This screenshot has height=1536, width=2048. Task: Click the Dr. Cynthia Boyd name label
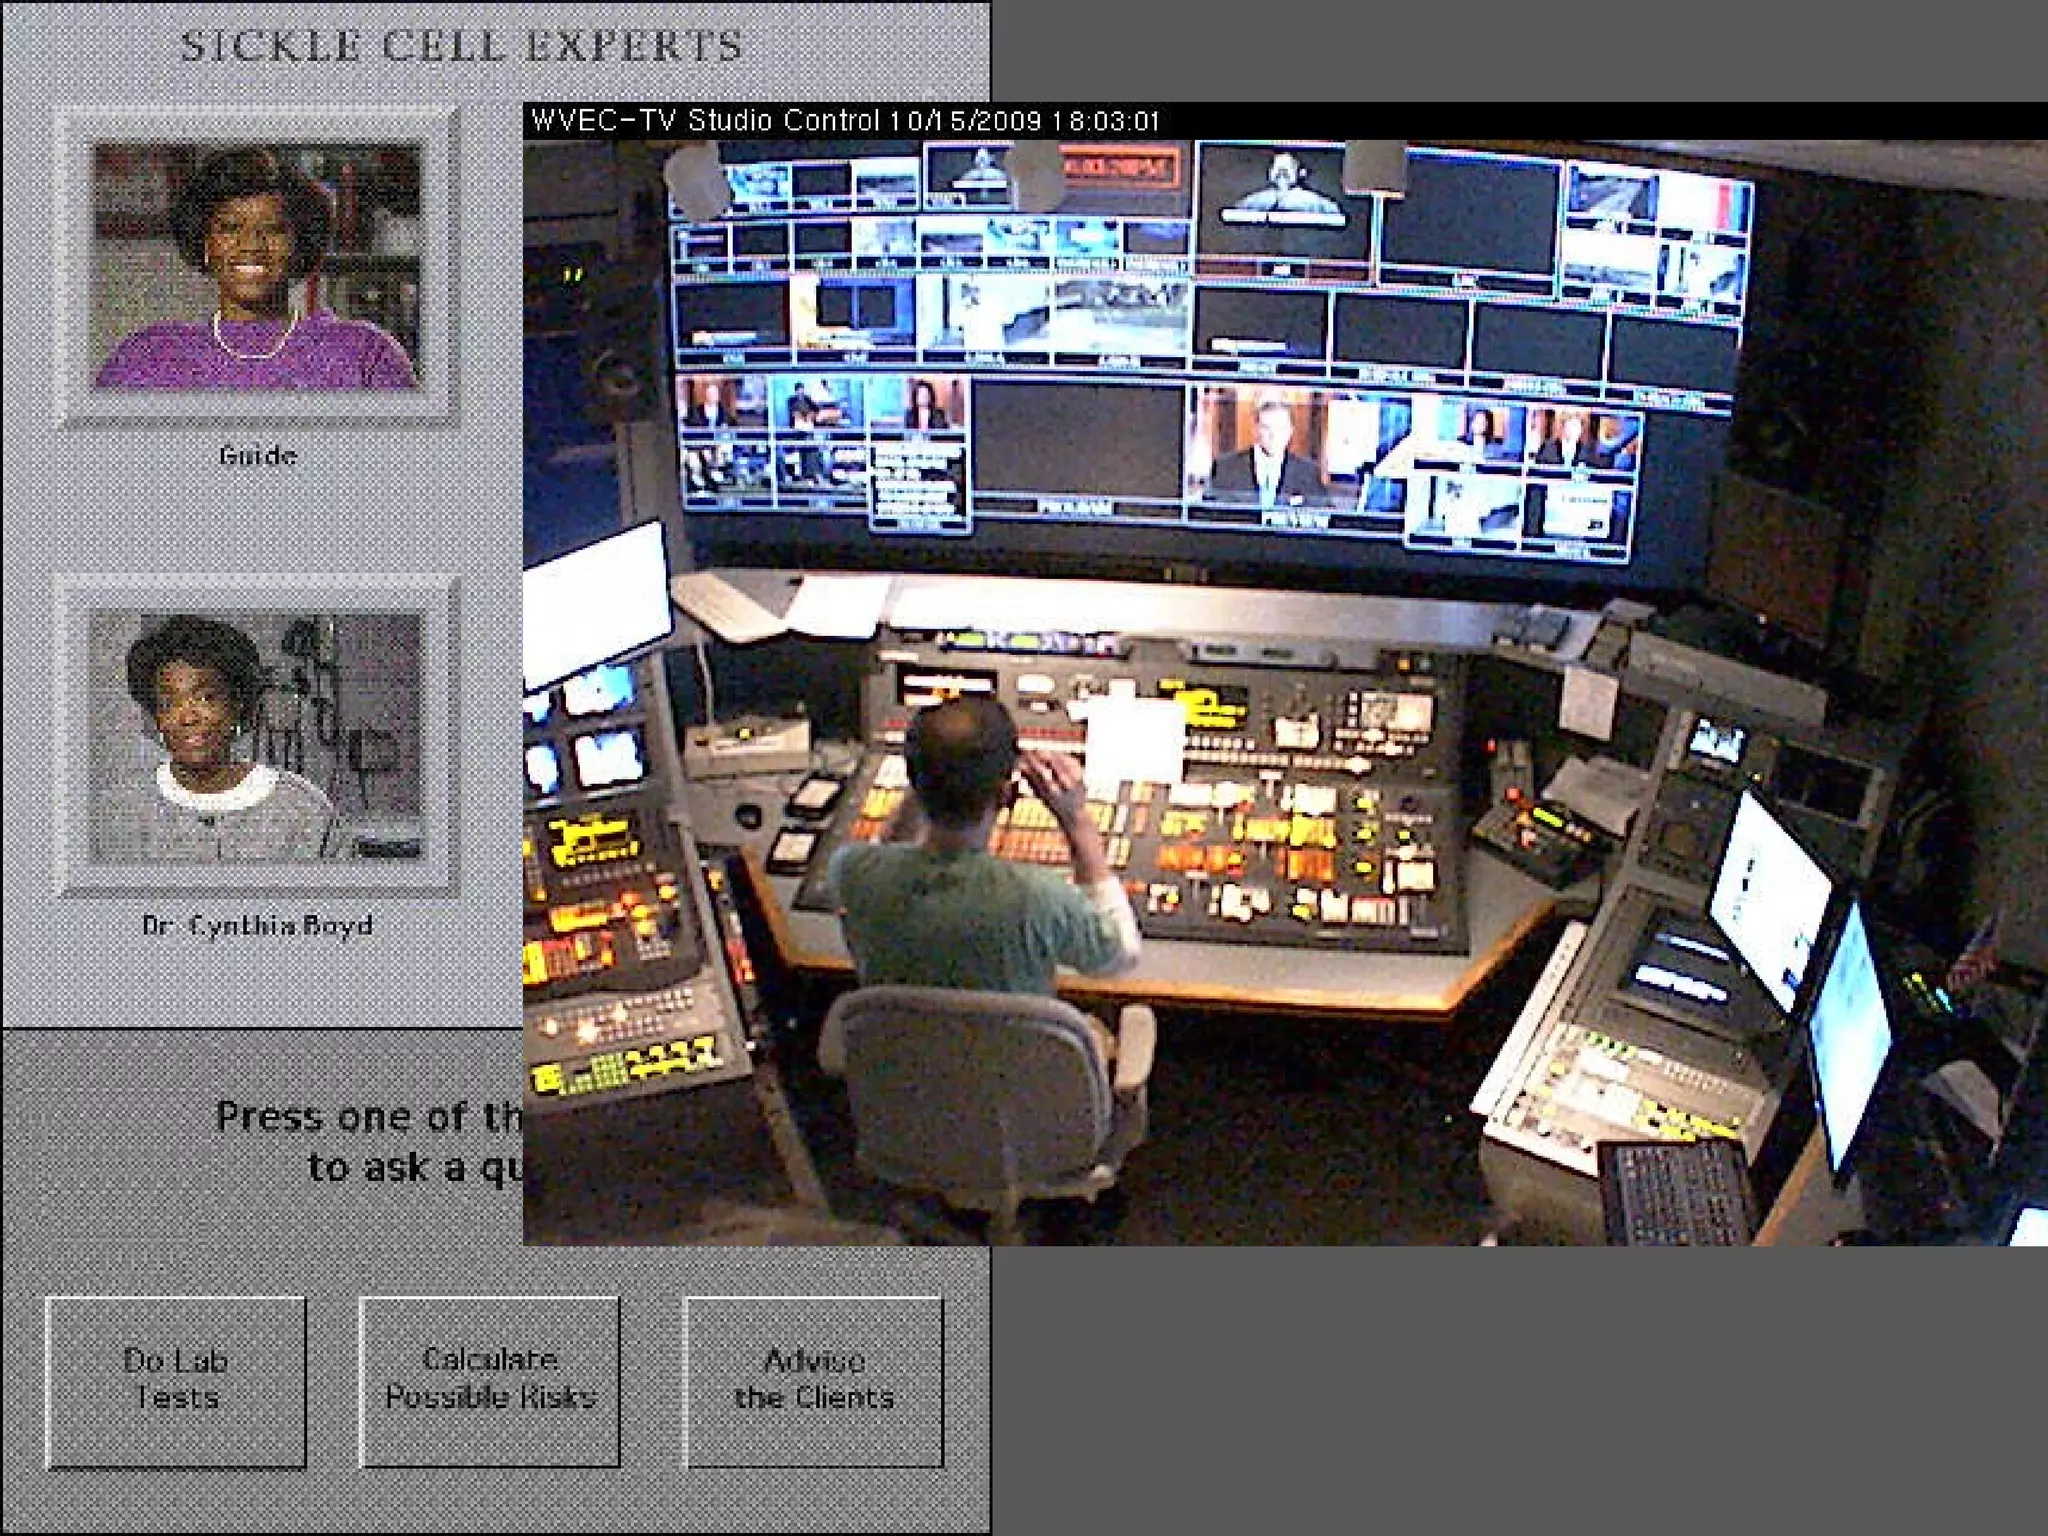click(x=257, y=925)
